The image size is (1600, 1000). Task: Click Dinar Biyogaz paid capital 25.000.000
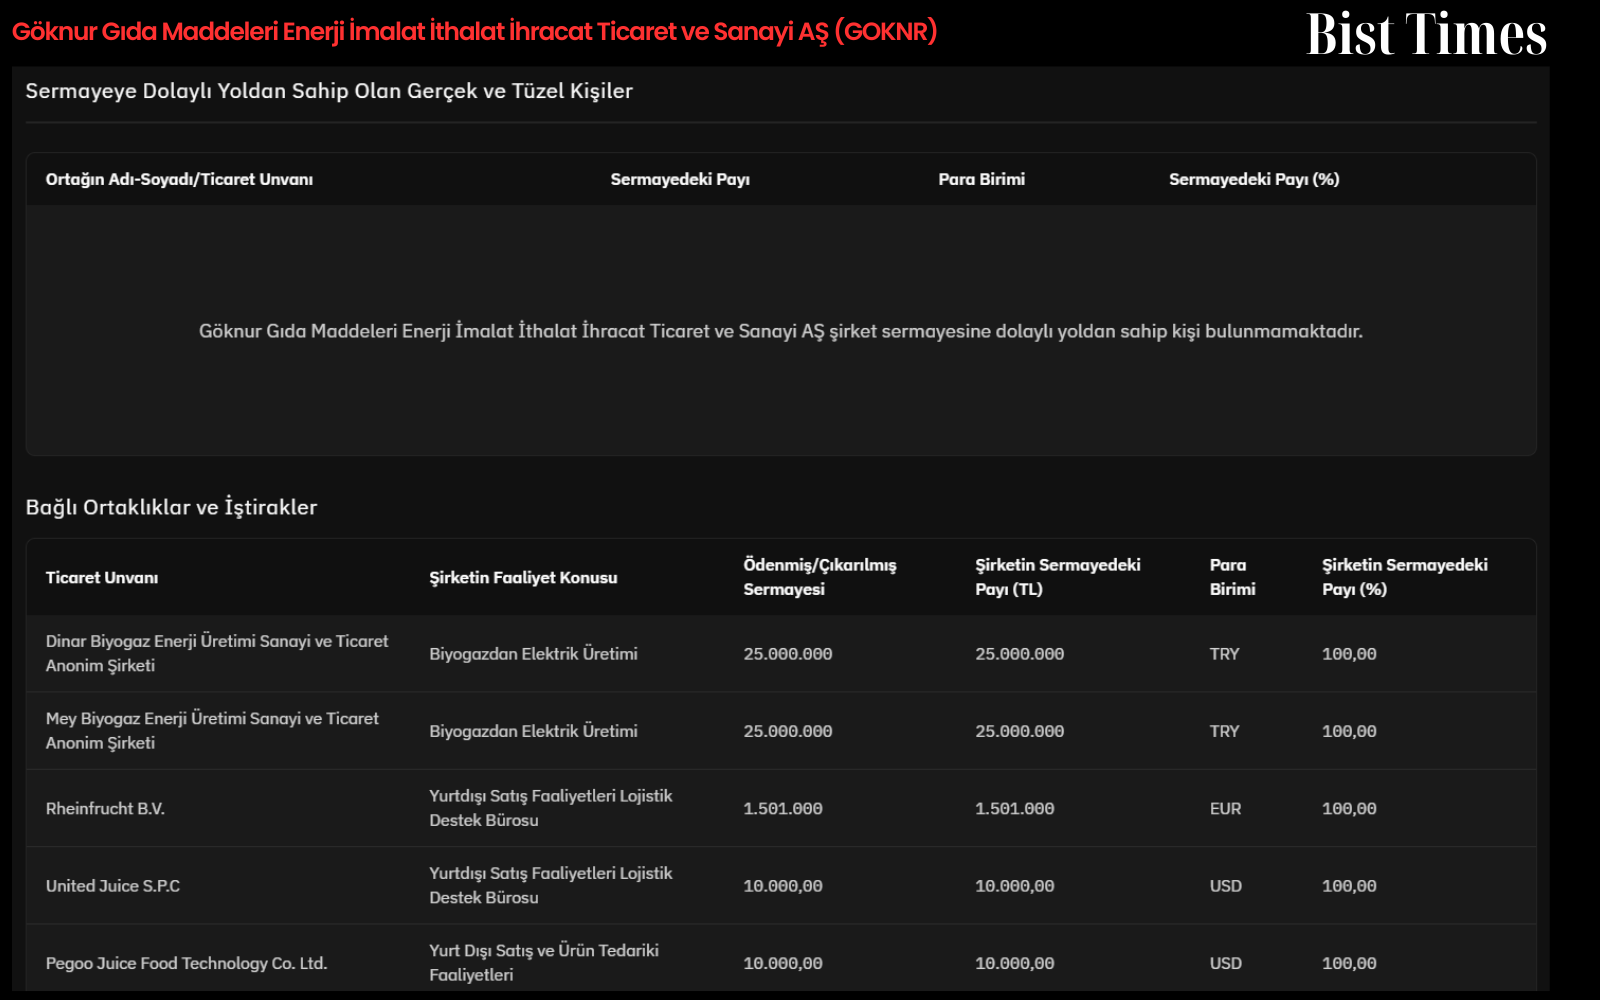point(788,654)
